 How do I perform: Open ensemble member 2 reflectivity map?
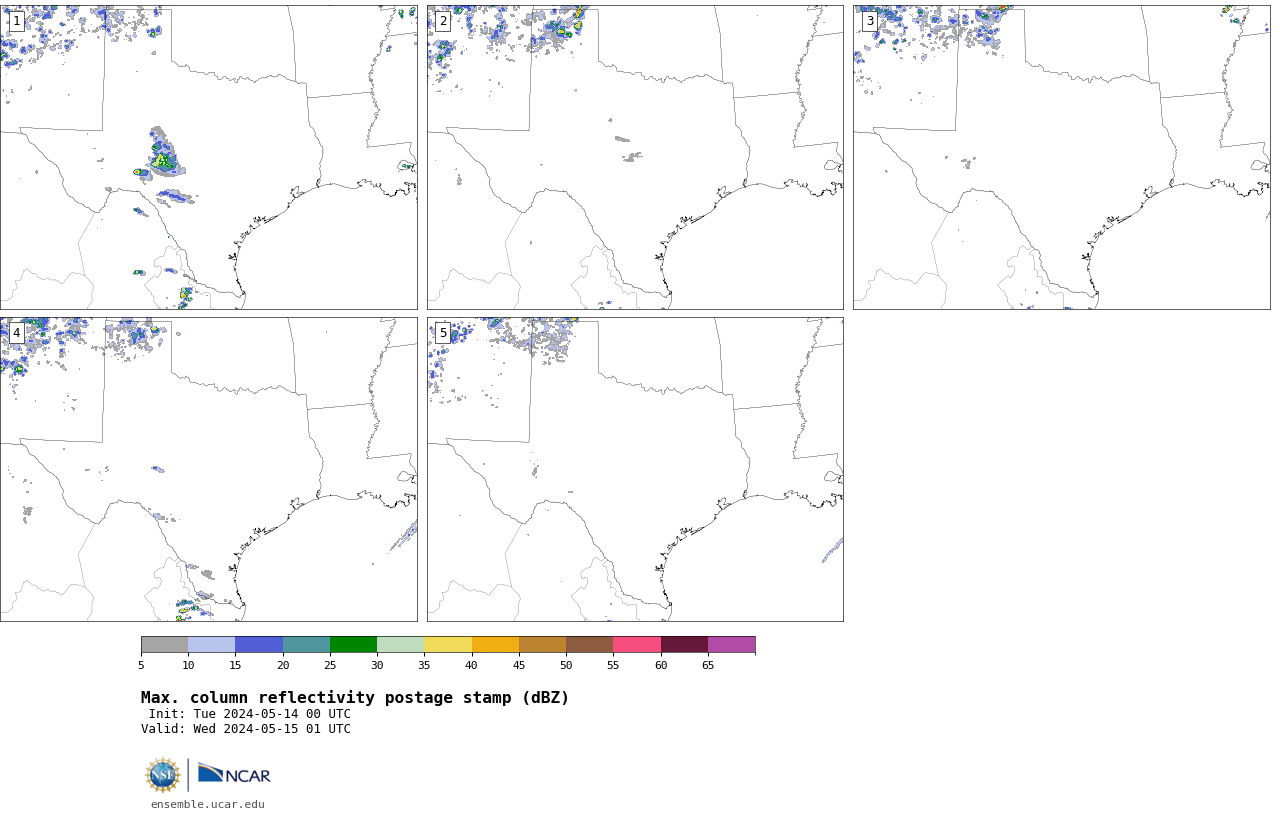click(635, 157)
